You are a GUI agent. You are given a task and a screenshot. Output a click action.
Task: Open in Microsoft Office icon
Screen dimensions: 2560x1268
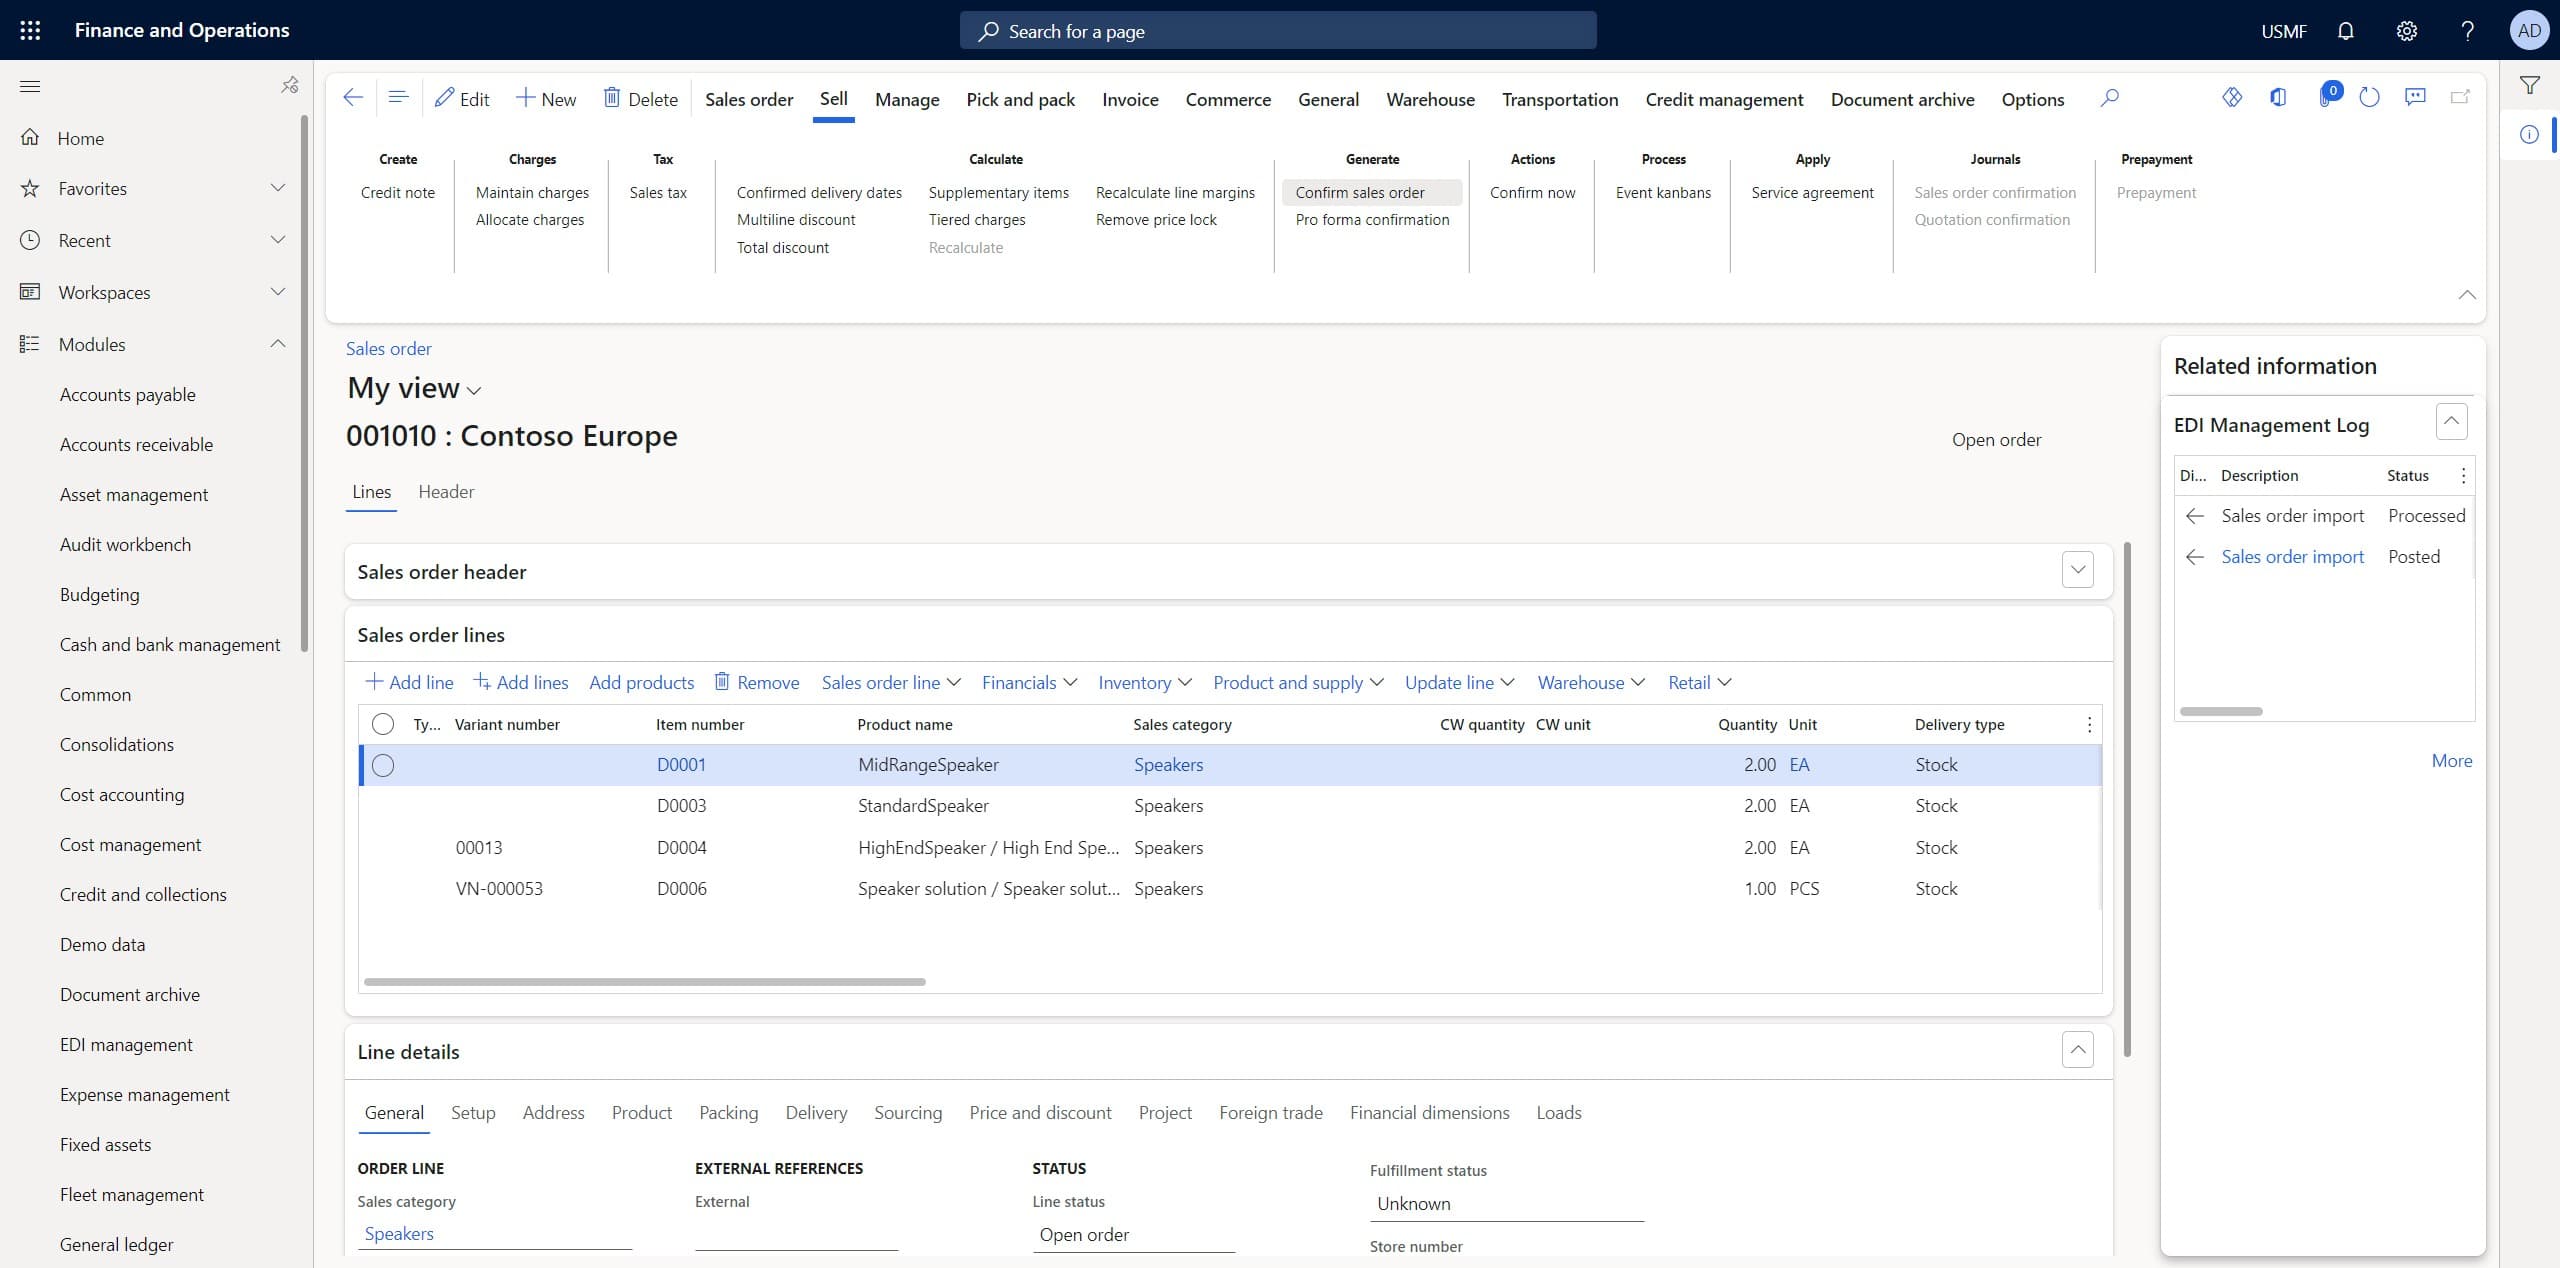(2278, 97)
